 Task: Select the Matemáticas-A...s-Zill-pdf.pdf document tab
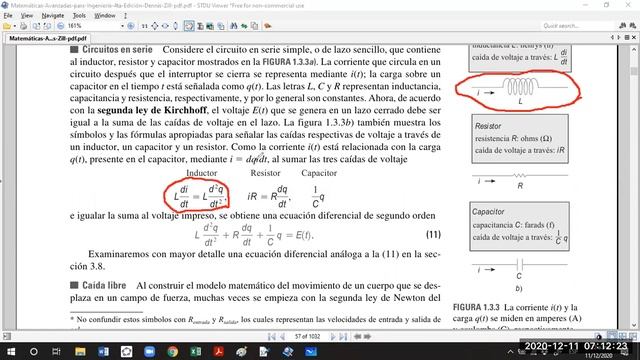pos(47,38)
